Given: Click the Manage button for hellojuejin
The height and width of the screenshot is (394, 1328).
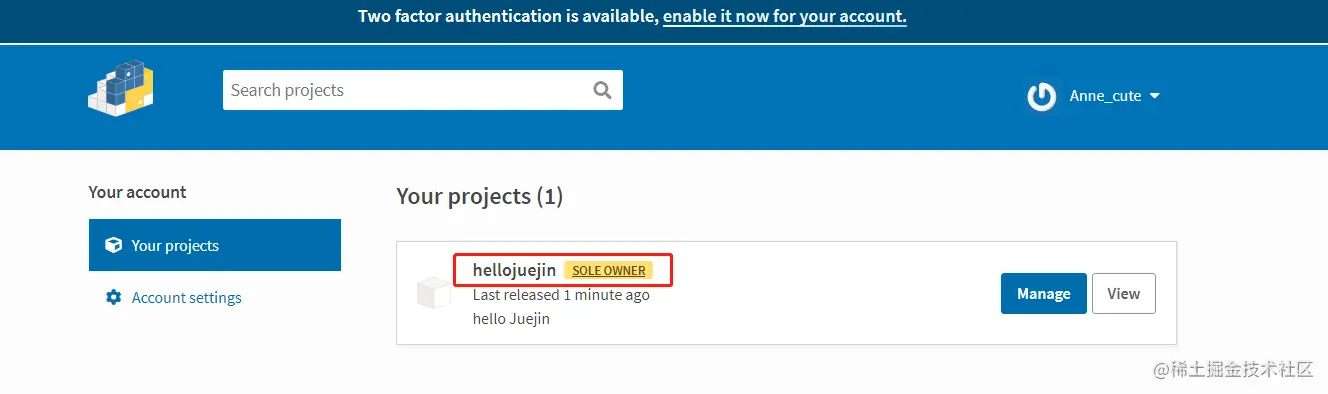Looking at the screenshot, I should [1044, 293].
